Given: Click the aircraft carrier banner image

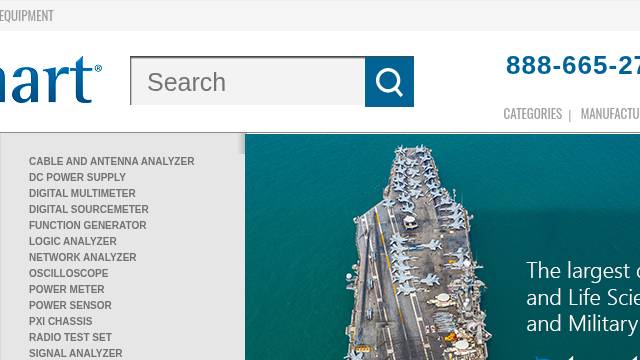Looking at the screenshot, I should pos(442,247).
